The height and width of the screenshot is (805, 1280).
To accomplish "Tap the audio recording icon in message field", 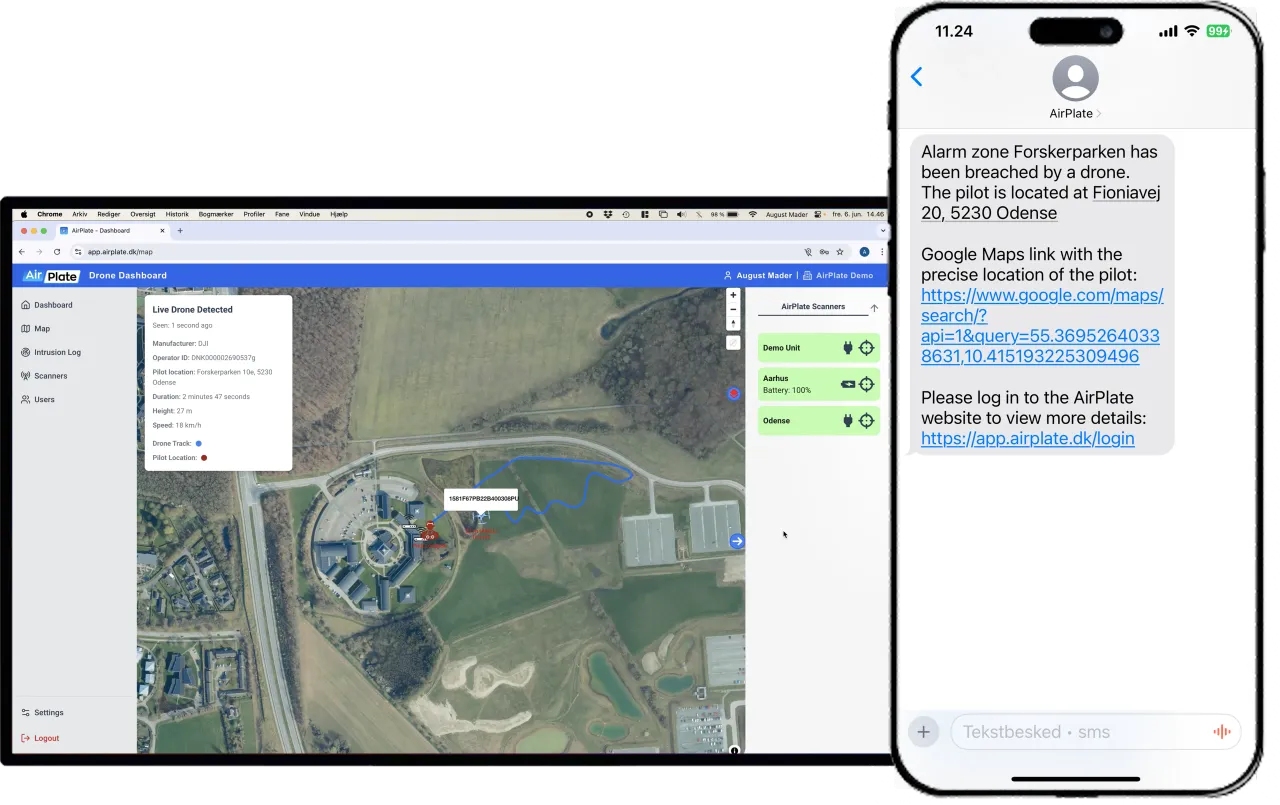I will pos(1221,732).
